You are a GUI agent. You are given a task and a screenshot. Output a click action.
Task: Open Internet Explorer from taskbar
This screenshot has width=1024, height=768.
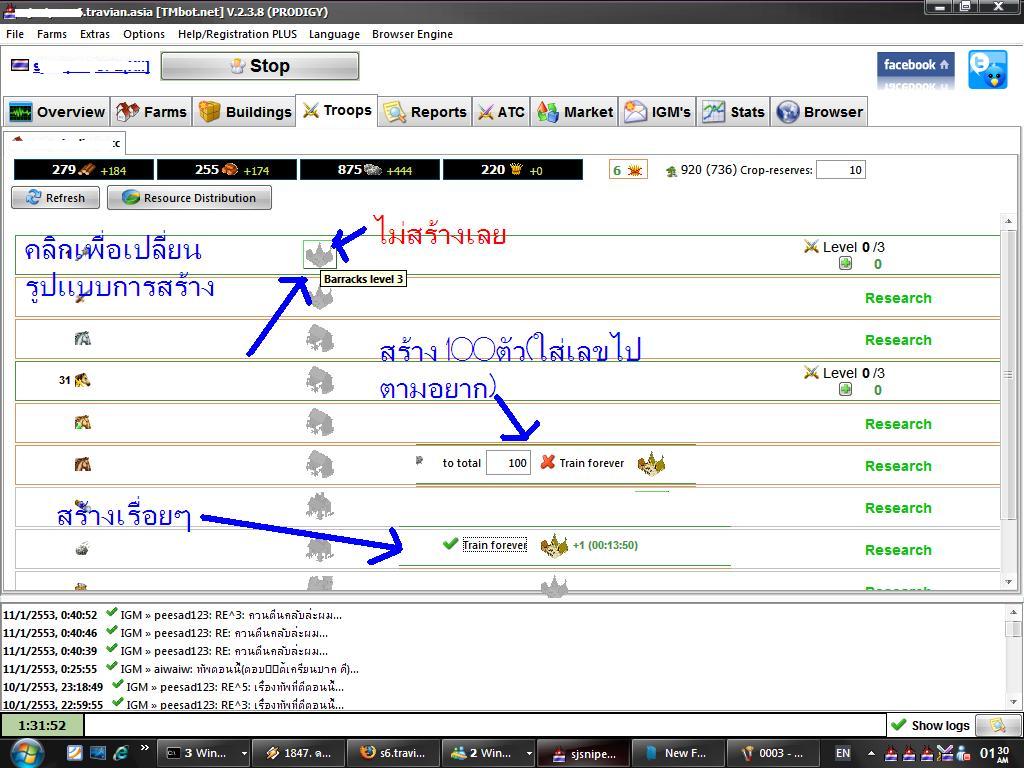121,753
